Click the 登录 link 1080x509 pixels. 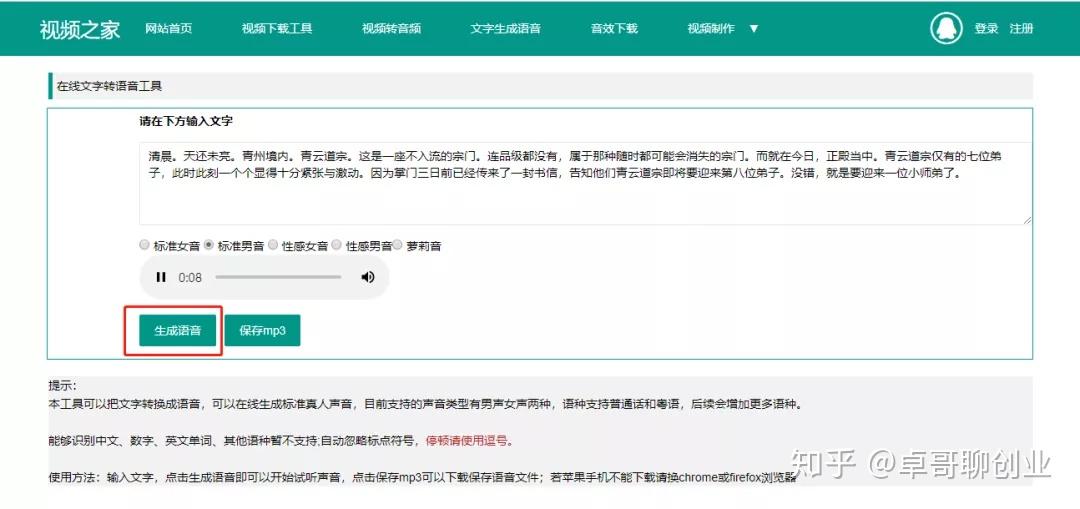(986, 29)
